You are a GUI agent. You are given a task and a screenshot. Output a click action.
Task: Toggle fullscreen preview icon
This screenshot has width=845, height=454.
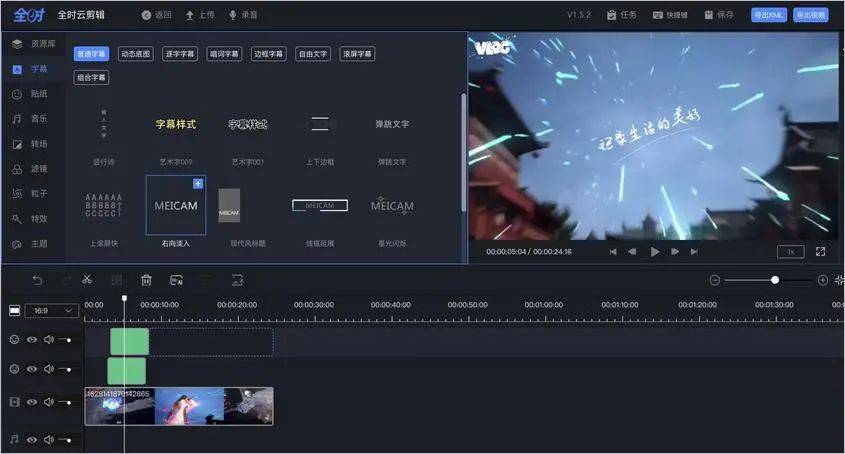[820, 251]
